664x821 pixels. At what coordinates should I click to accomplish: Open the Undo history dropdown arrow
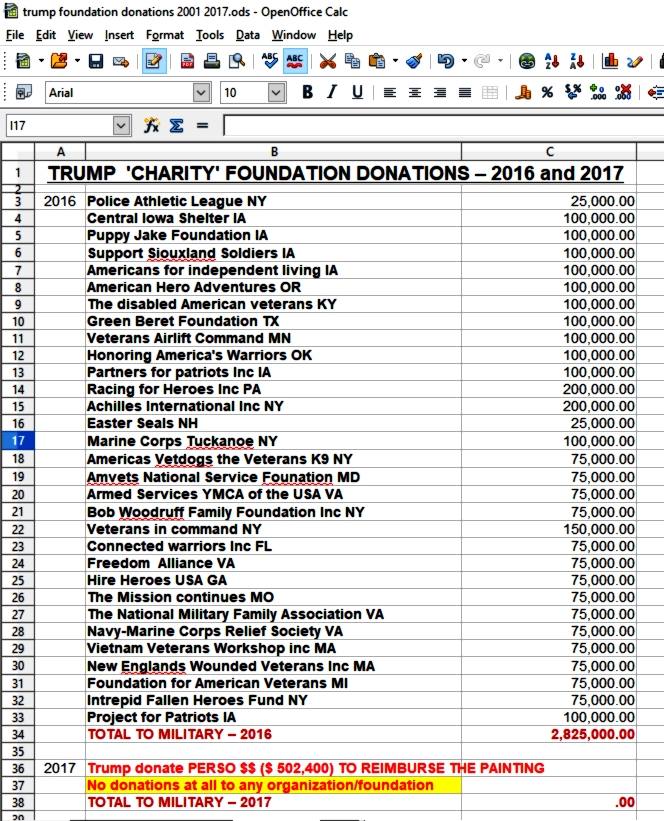pos(464,61)
